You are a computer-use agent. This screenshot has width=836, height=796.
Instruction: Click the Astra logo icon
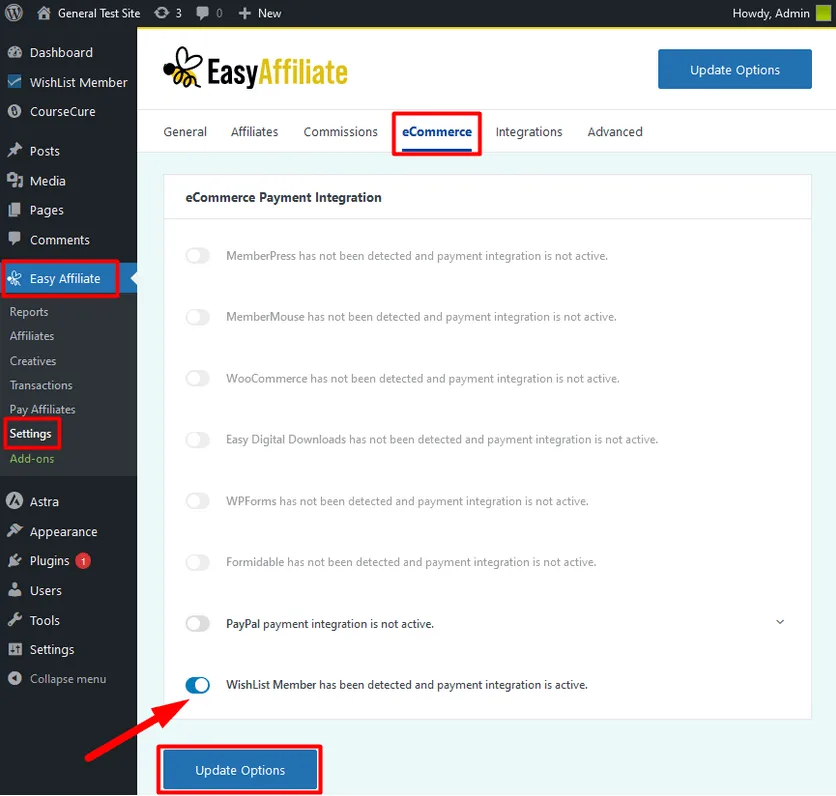coord(15,501)
